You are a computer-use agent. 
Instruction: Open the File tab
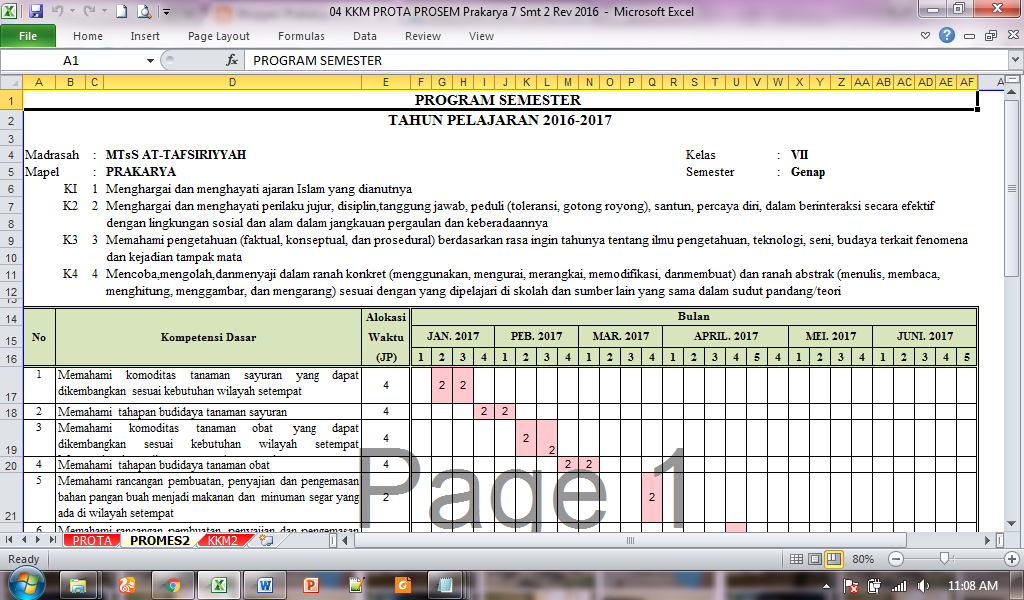[28, 36]
